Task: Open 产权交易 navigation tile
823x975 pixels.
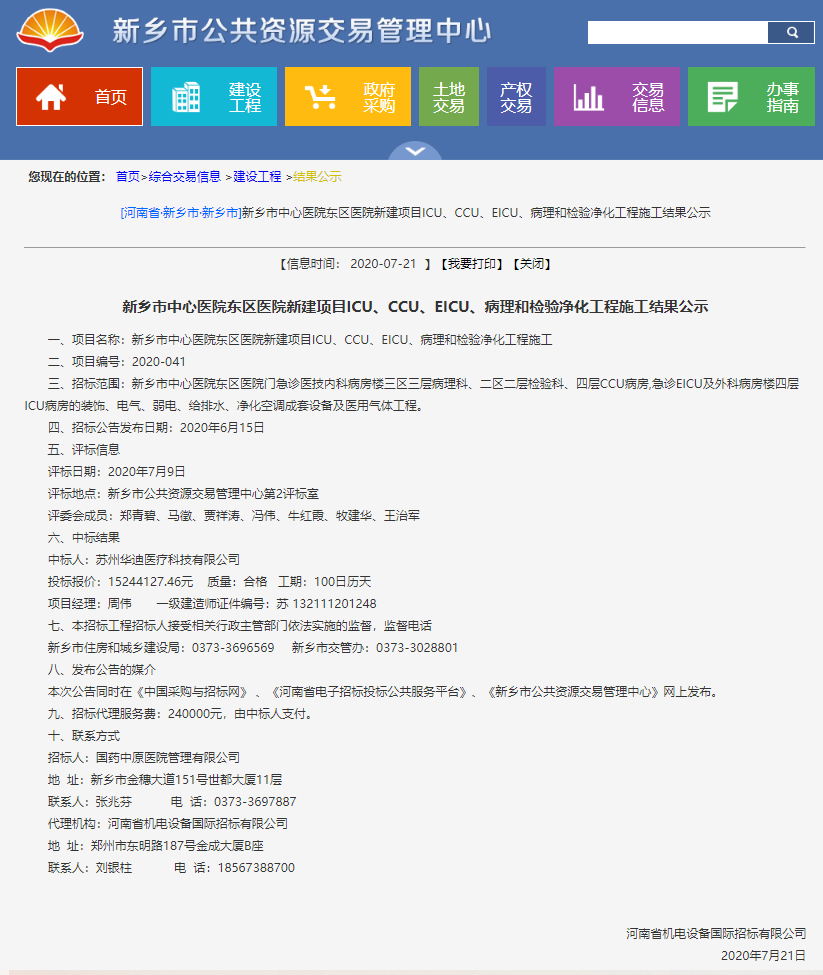Action: 516,96
